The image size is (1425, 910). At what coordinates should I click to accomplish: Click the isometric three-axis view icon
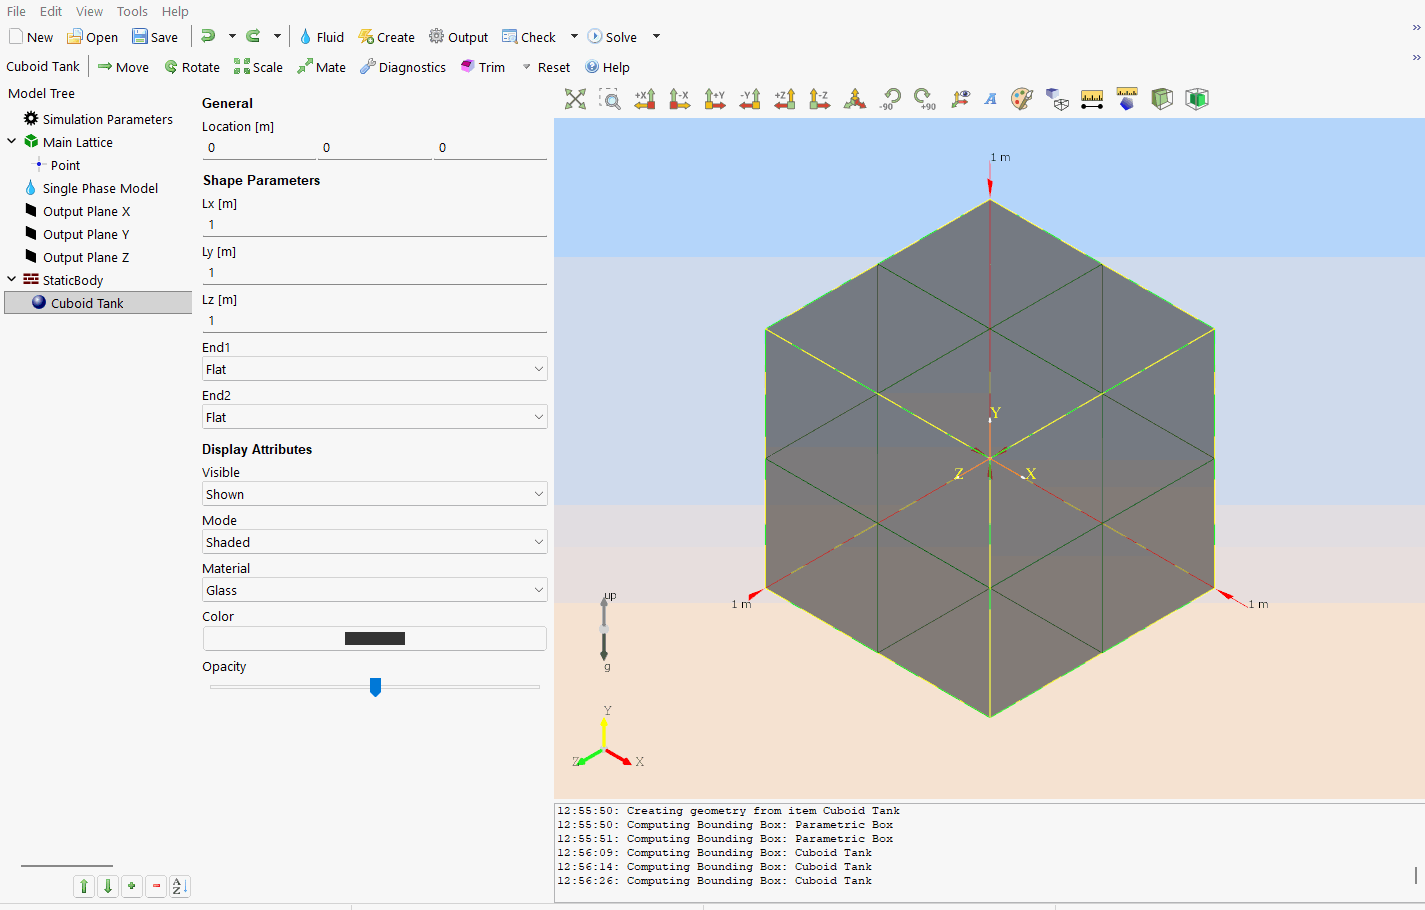pyautogui.click(x=855, y=99)
